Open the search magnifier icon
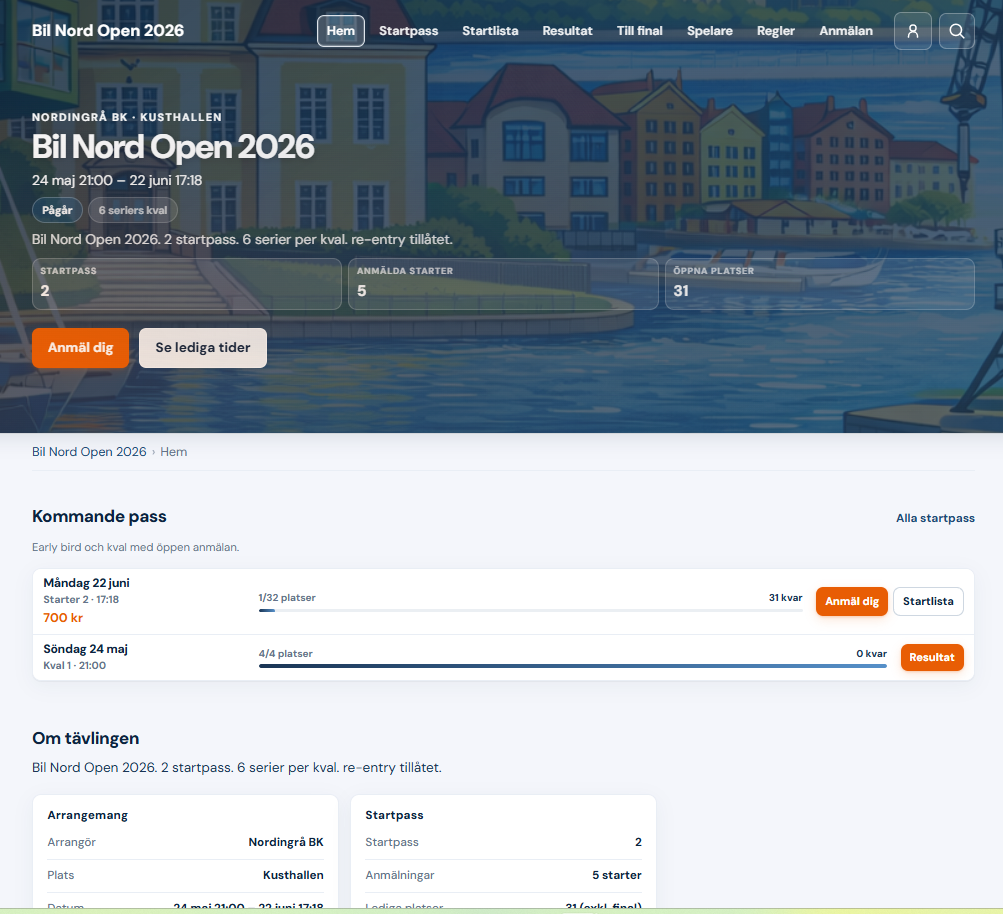Image resolution: width=1003 pixels, height=914 pixels. point(956,31)
